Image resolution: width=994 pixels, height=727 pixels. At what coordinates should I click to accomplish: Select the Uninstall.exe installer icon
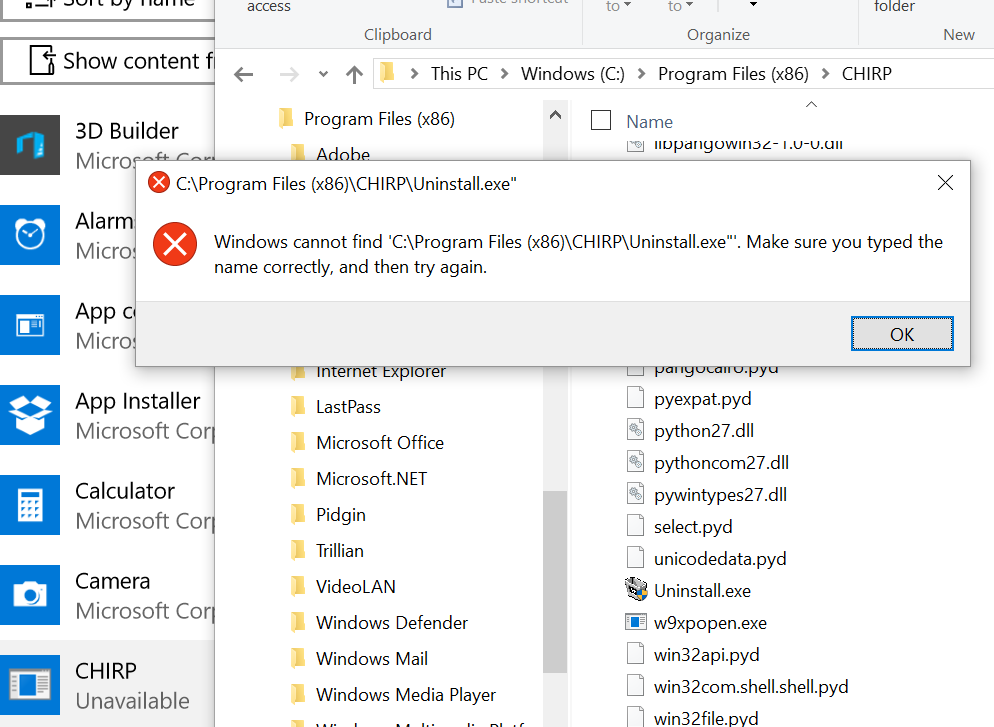pyautogui.click(x=636, y=590)
